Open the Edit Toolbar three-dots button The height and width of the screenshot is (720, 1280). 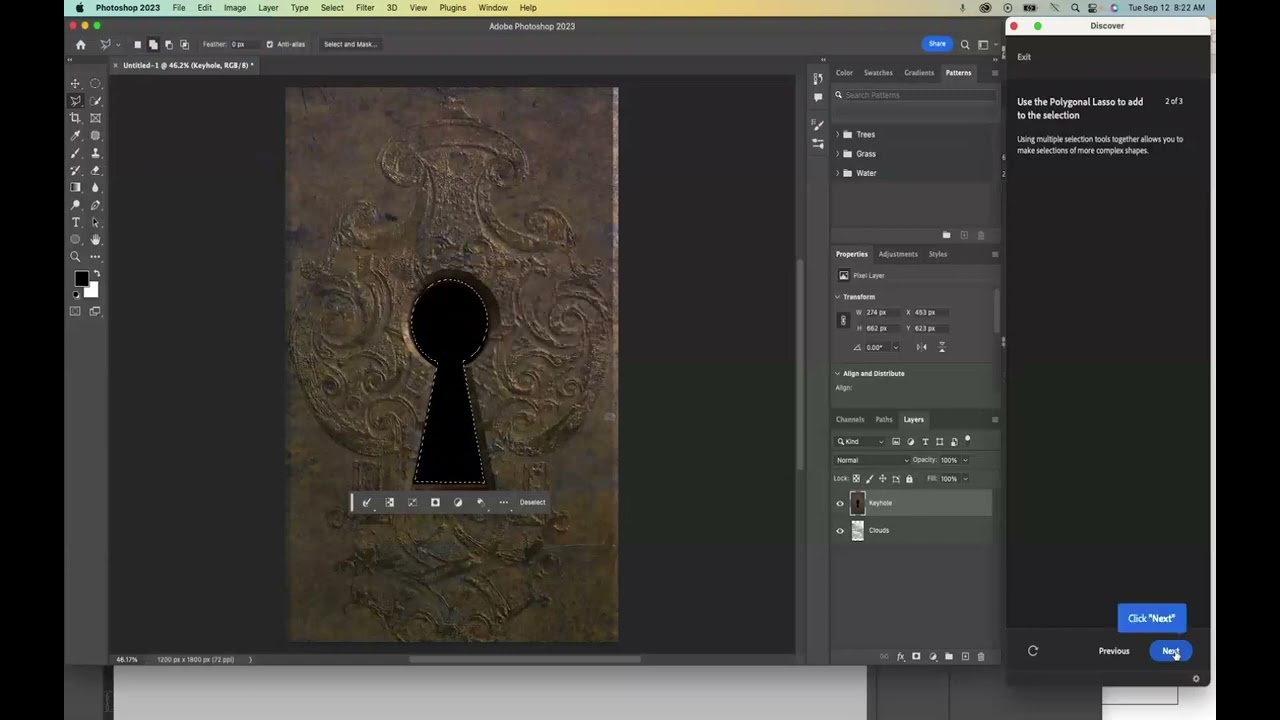point(95,257)
